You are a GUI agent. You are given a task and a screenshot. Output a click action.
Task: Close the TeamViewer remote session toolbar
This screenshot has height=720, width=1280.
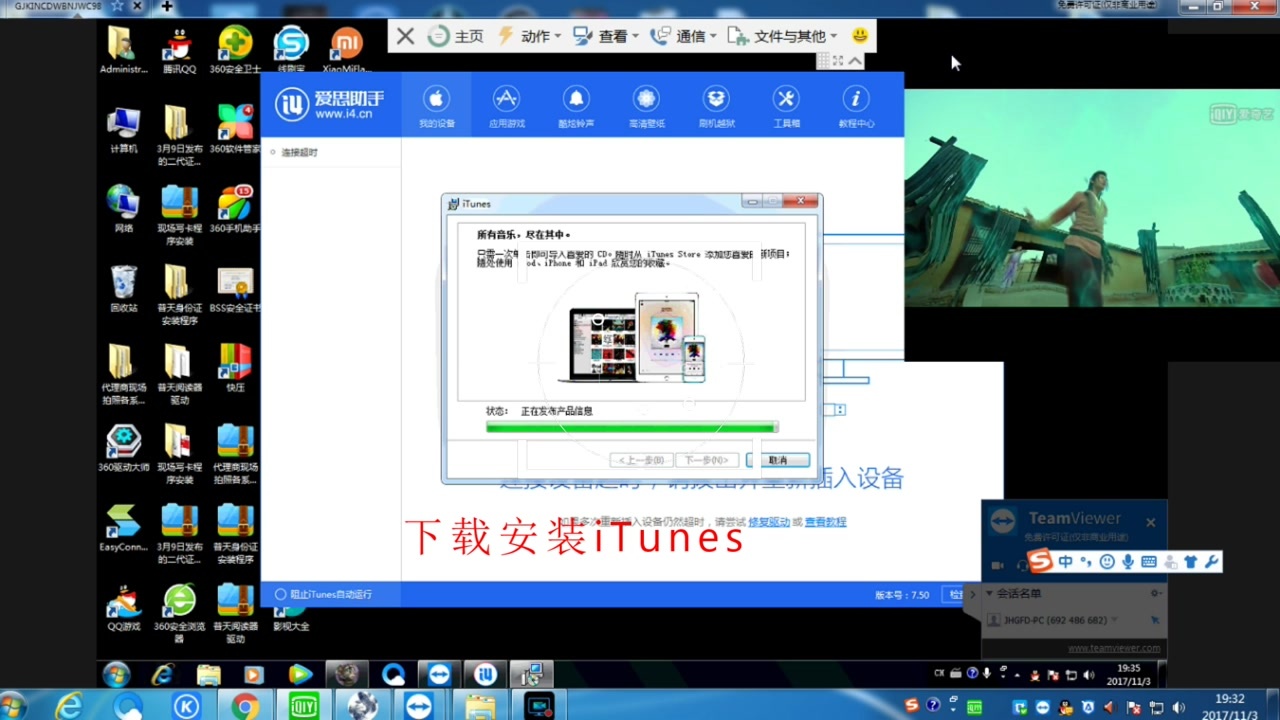pos(405,36)
